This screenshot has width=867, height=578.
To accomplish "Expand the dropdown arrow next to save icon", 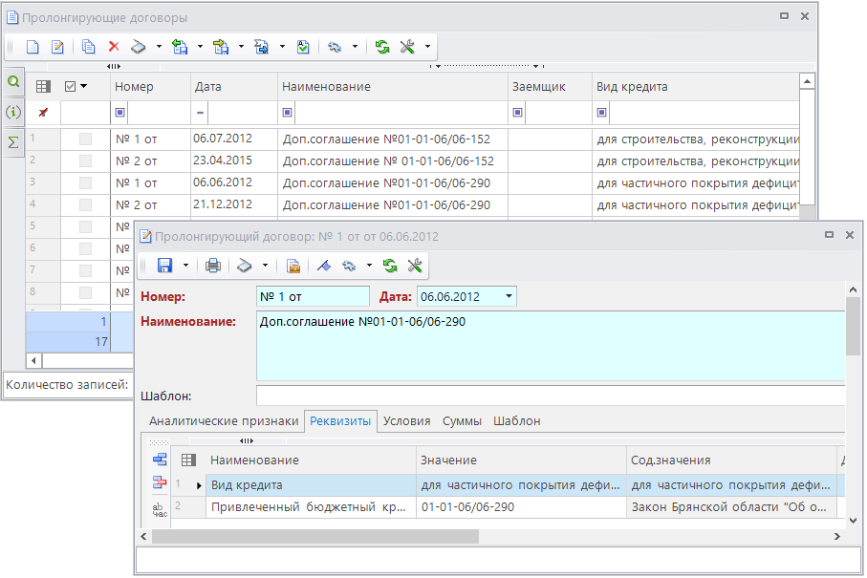I will coord(186,266).
